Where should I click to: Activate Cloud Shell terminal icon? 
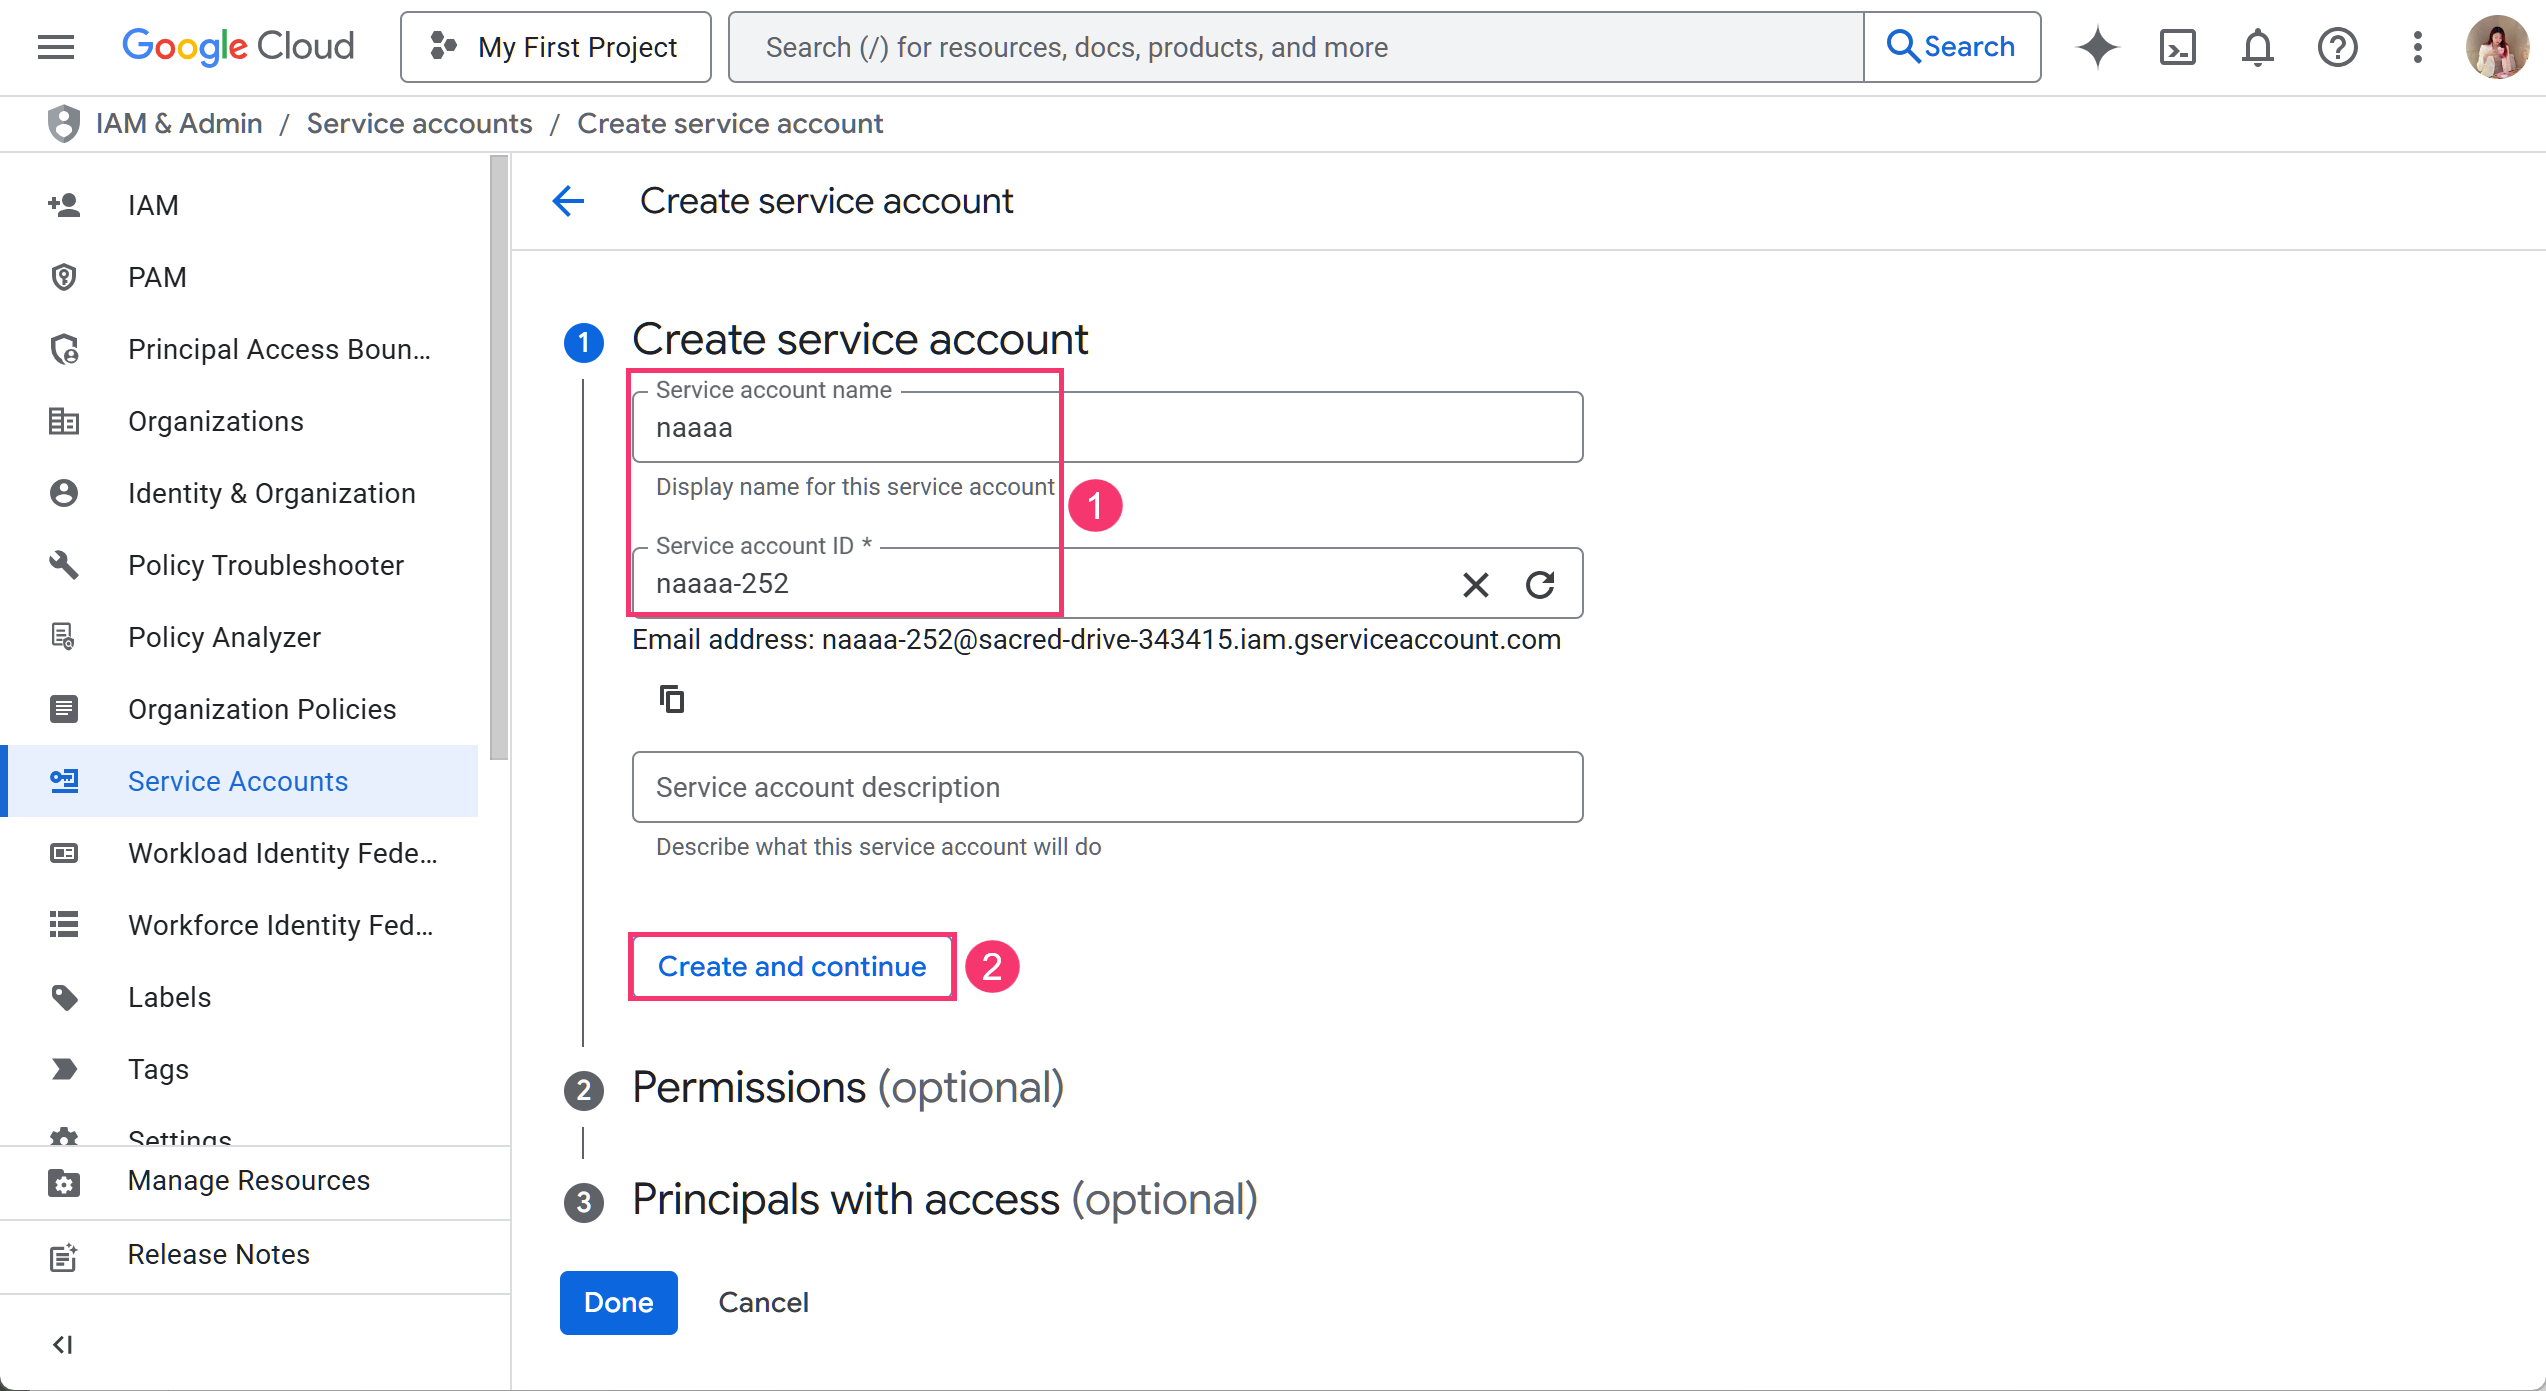2177,47
